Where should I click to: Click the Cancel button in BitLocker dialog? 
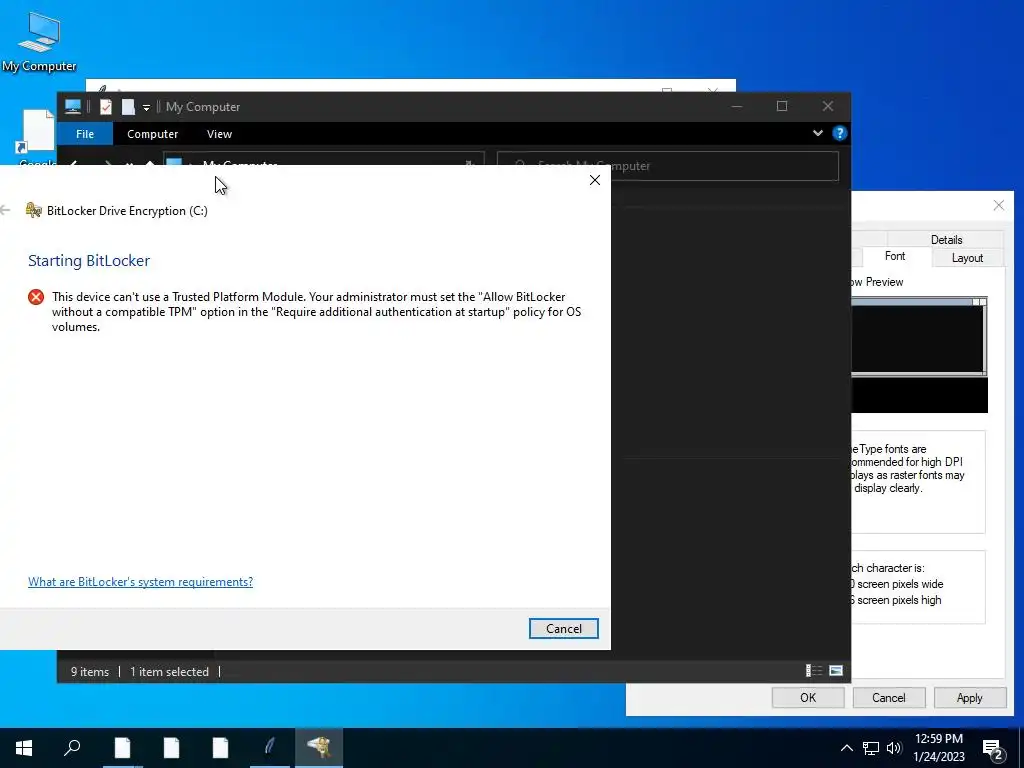[x=564, y=628]
